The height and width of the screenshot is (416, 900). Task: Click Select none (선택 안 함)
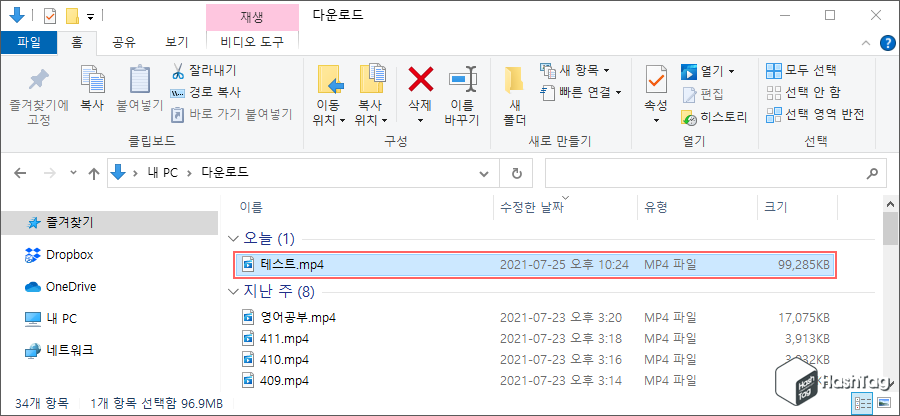(803, 92)
